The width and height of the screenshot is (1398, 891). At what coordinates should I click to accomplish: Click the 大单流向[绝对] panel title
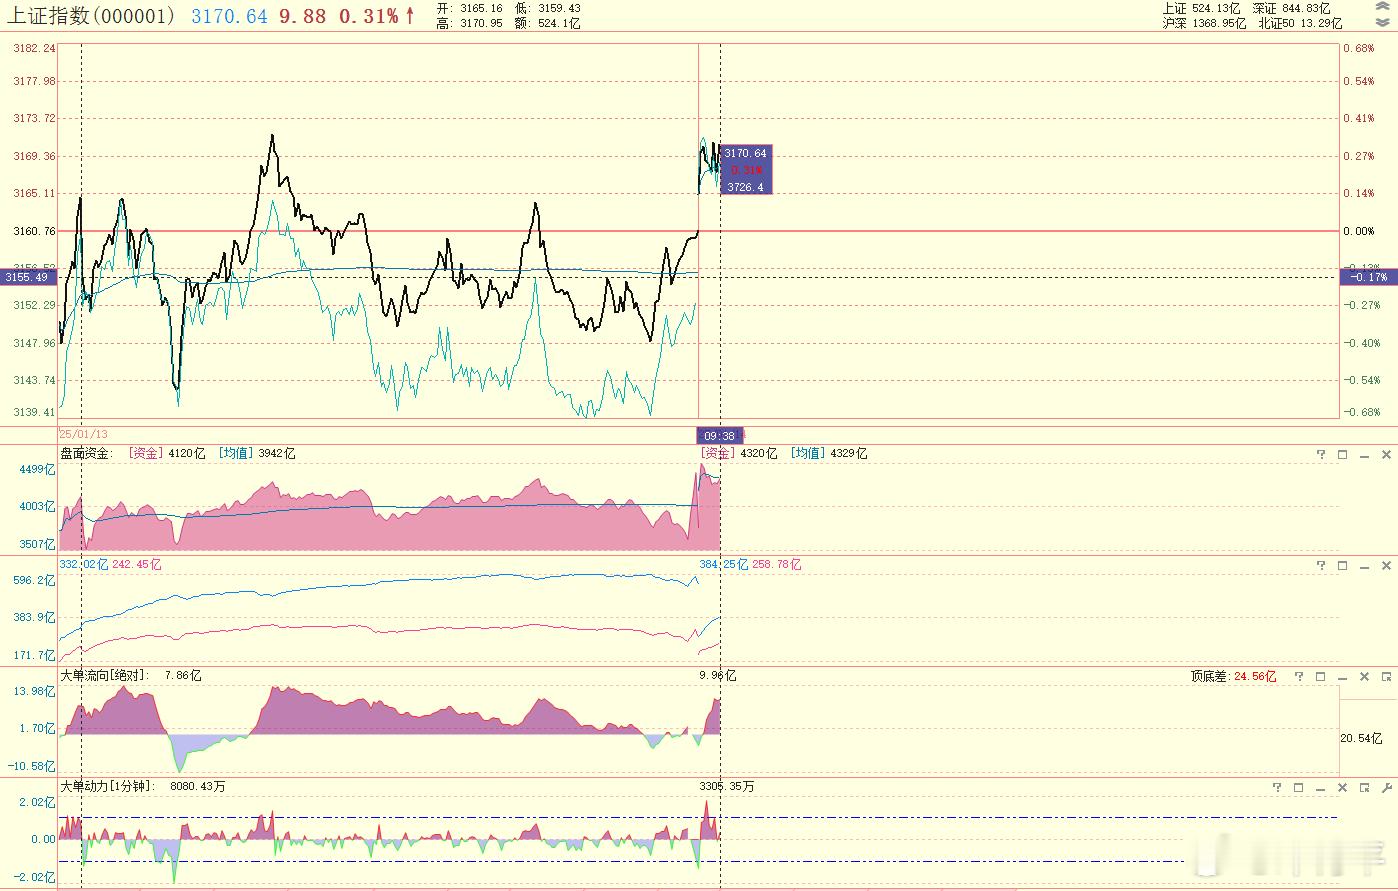(104, 676)
